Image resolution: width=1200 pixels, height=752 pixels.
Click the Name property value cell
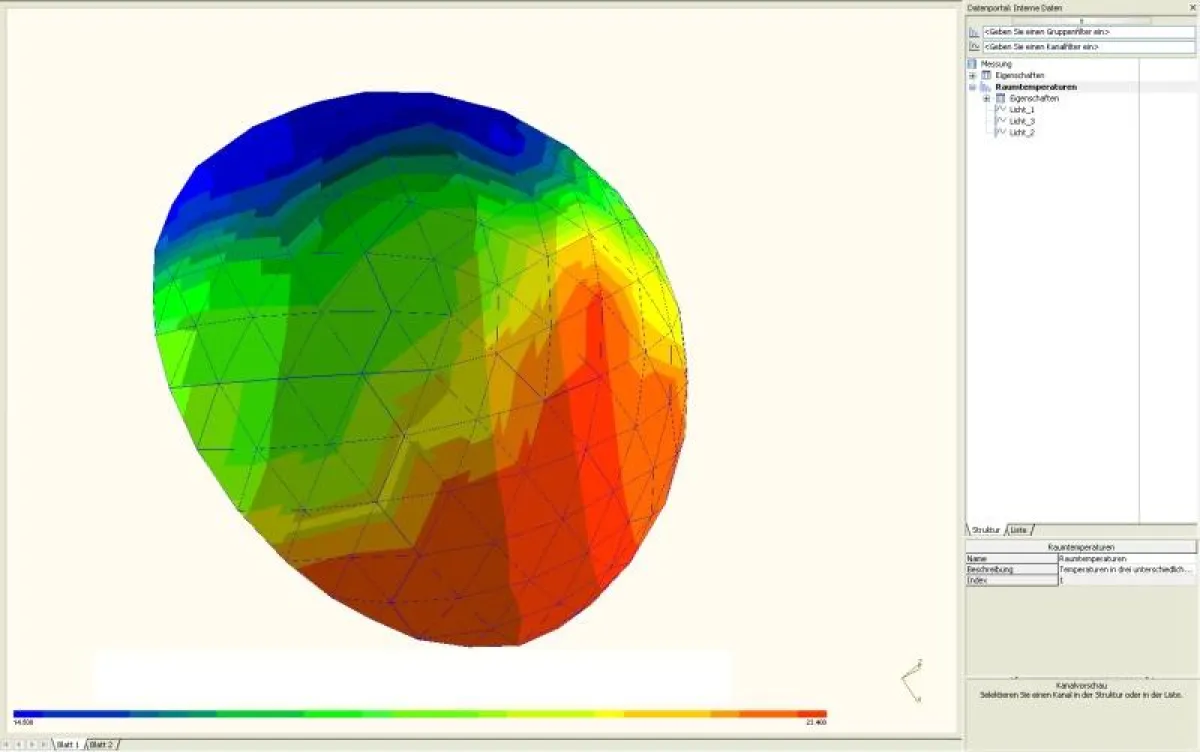(1127, 559)
